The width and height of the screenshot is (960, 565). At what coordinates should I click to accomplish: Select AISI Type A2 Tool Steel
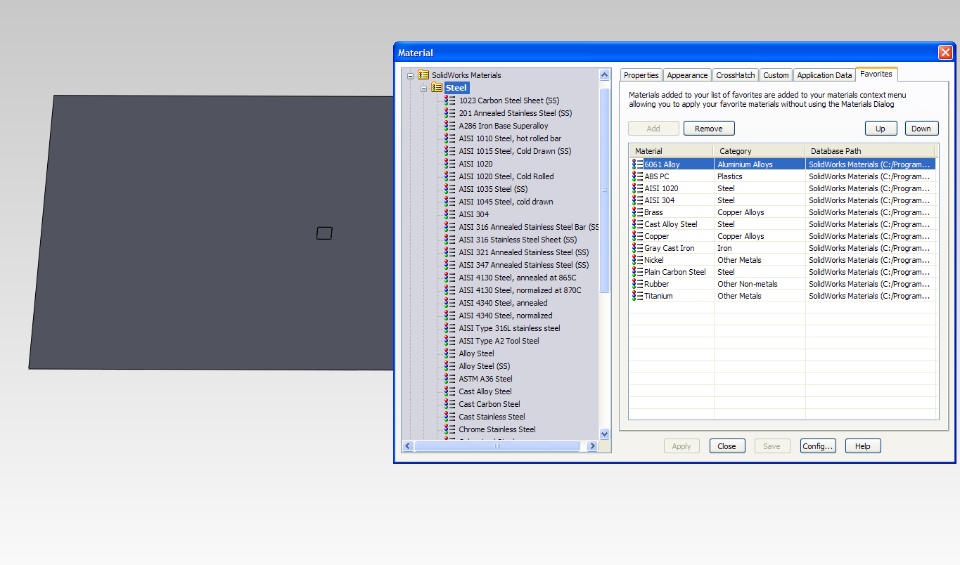[x=499, y=341]
